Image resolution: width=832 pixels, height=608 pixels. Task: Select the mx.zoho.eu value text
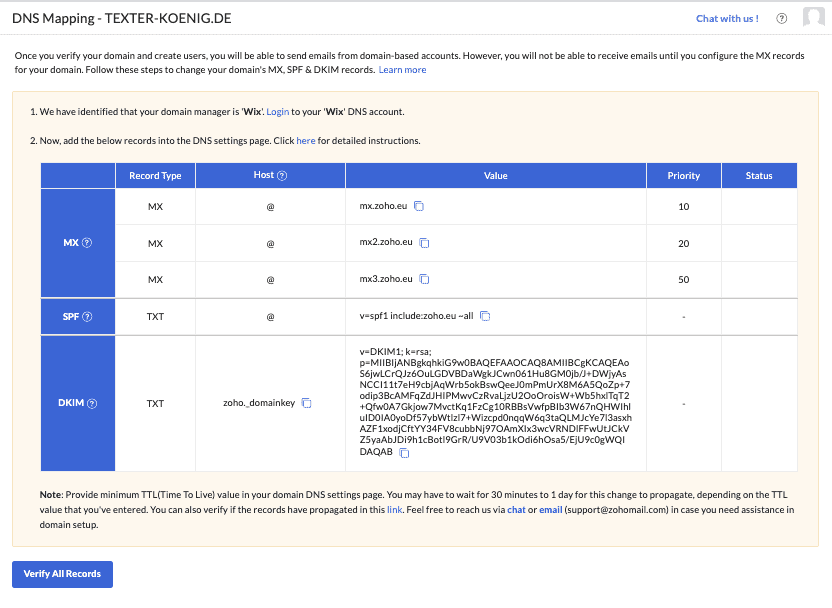tap(383, 206)
